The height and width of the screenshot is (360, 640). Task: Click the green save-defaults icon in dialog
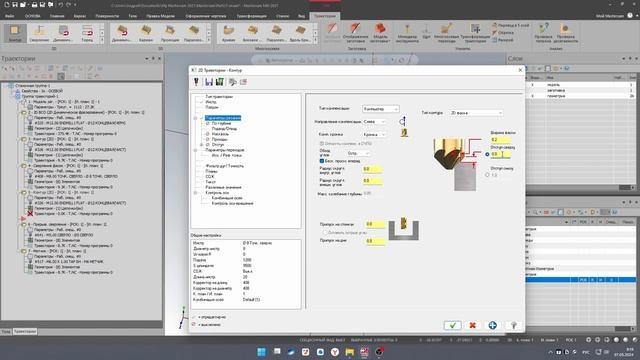220,82
